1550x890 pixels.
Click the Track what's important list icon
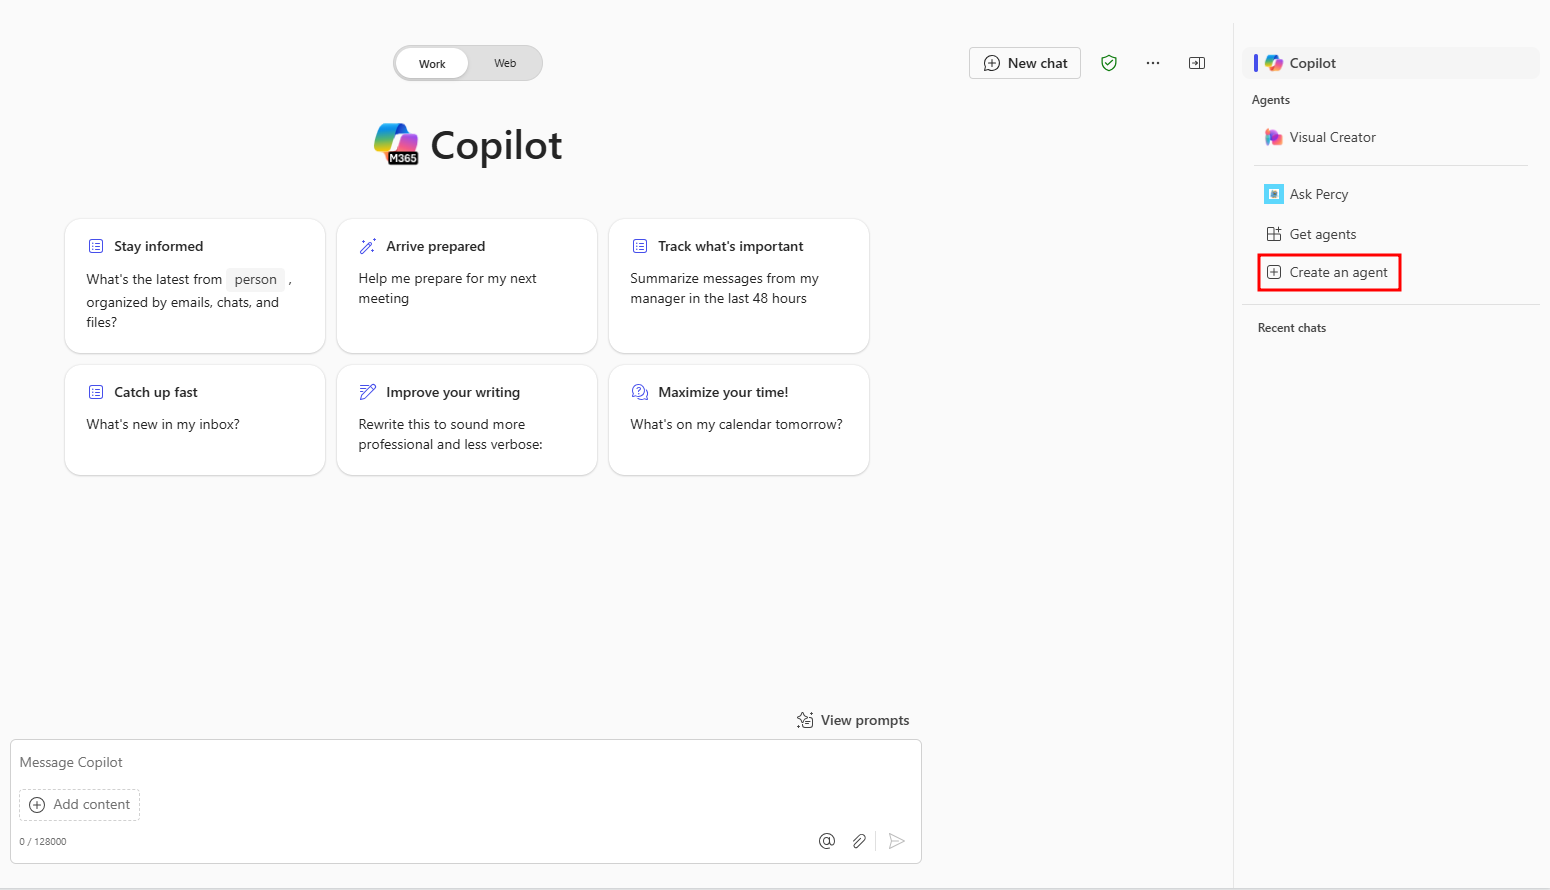[640, 246]
